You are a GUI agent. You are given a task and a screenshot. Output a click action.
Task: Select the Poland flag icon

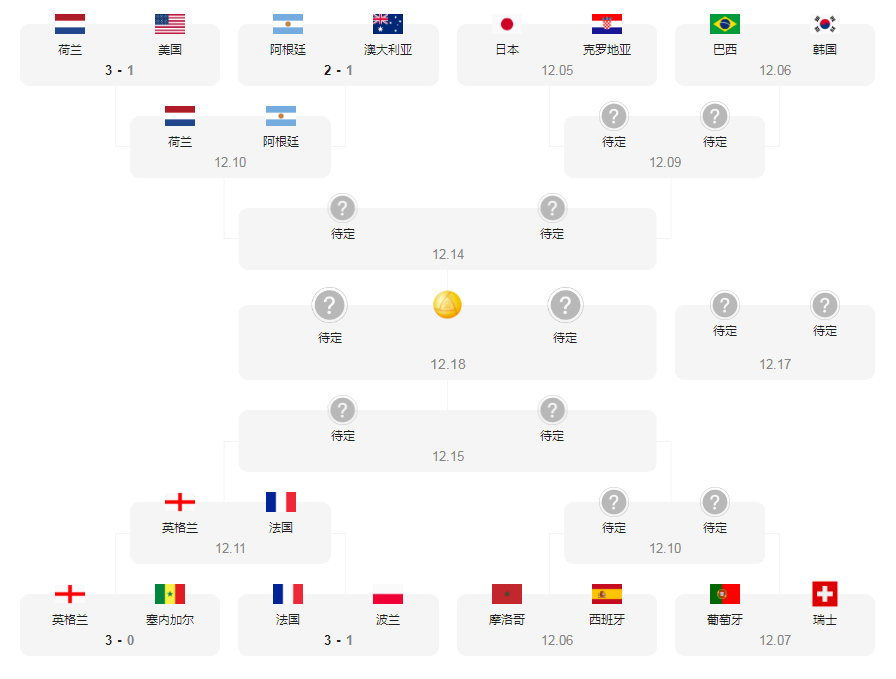(x=388, y=594)
